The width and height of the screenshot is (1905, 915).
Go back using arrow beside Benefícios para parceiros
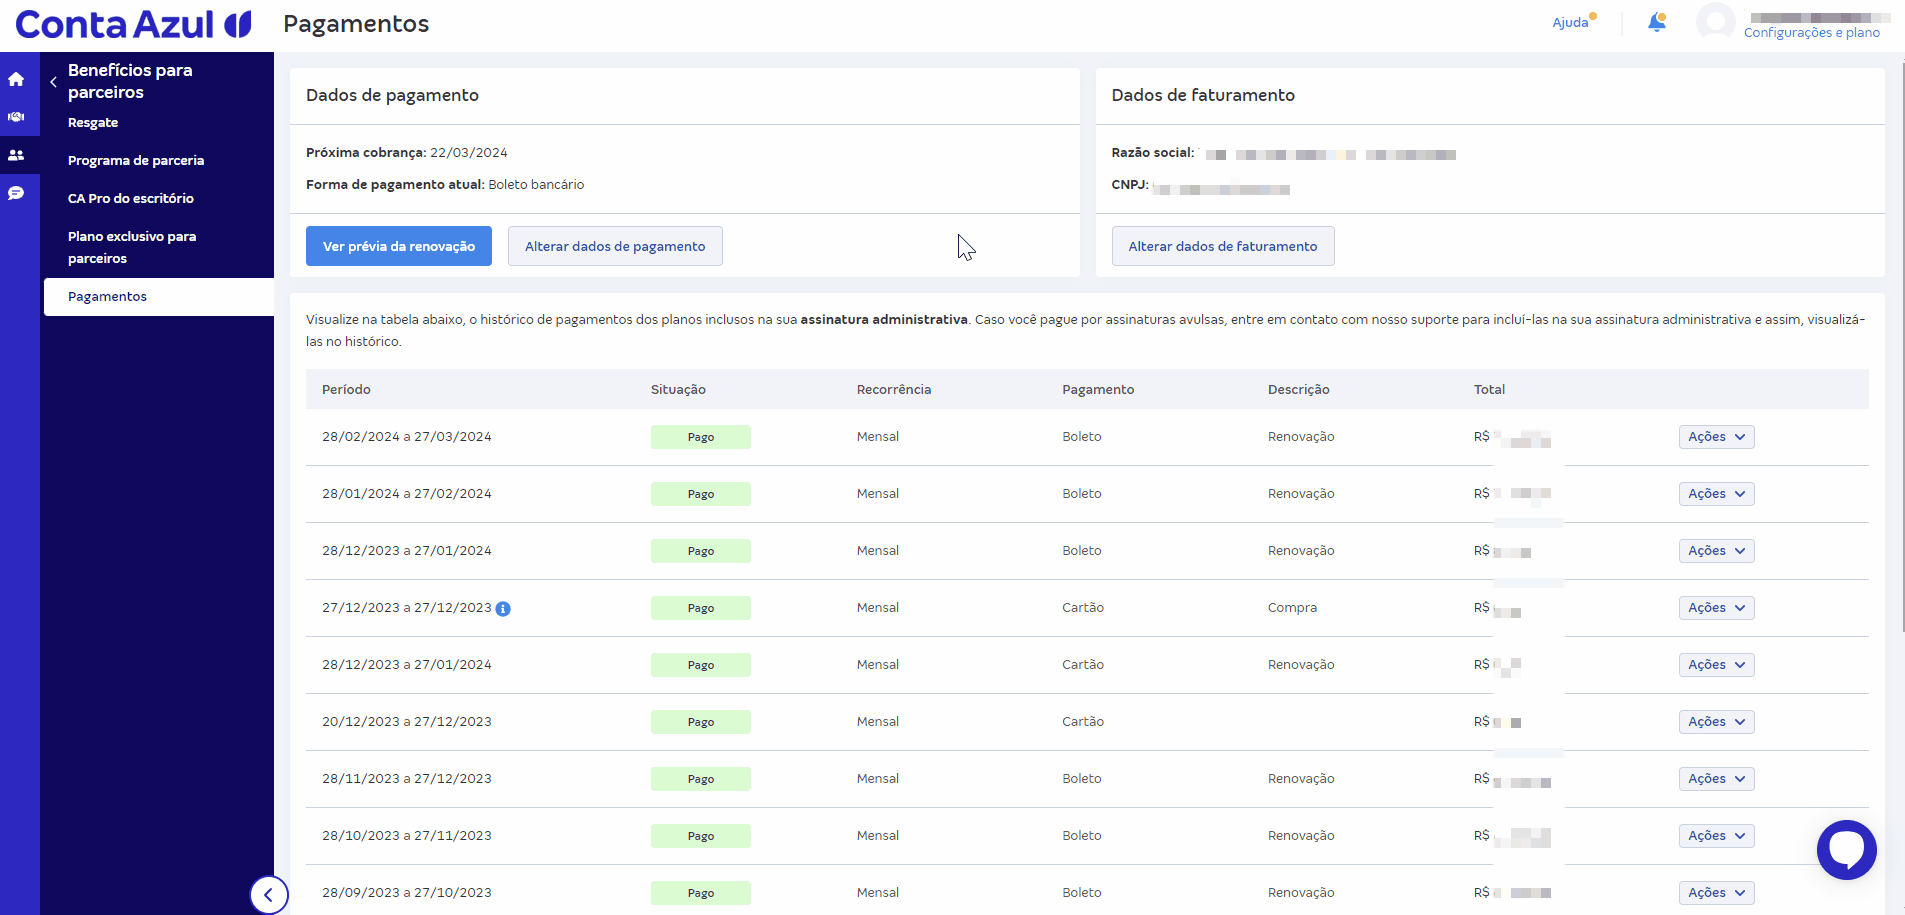pyautogui.click(x=53, y=82)
